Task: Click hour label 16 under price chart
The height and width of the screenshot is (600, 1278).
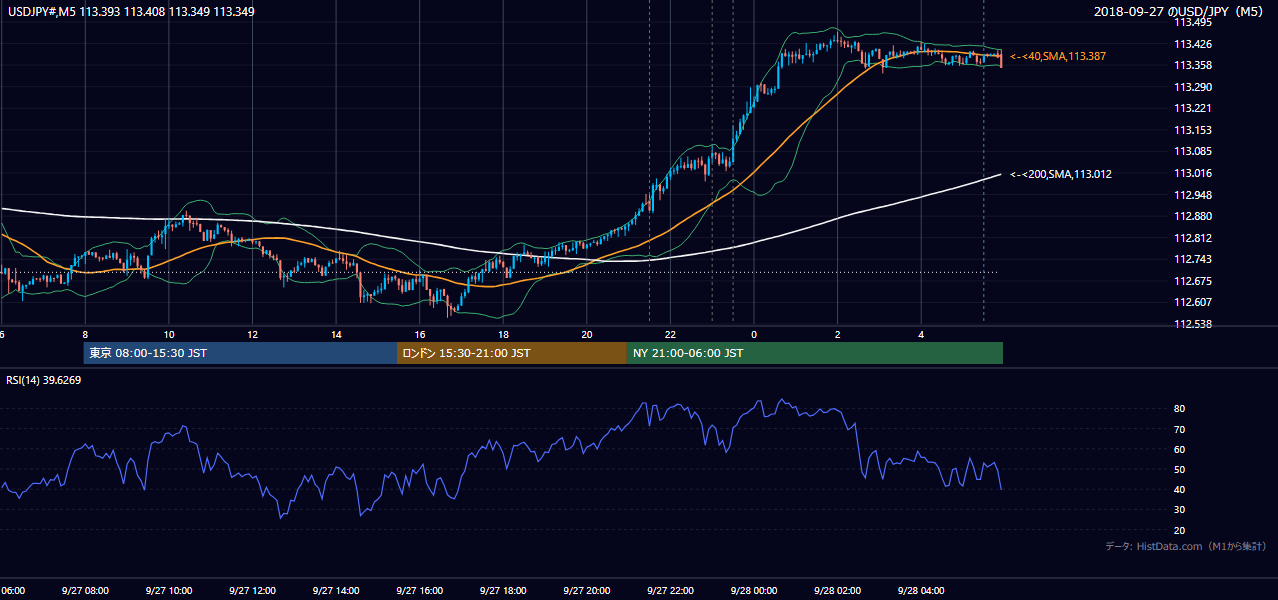Action: [420, 335]
